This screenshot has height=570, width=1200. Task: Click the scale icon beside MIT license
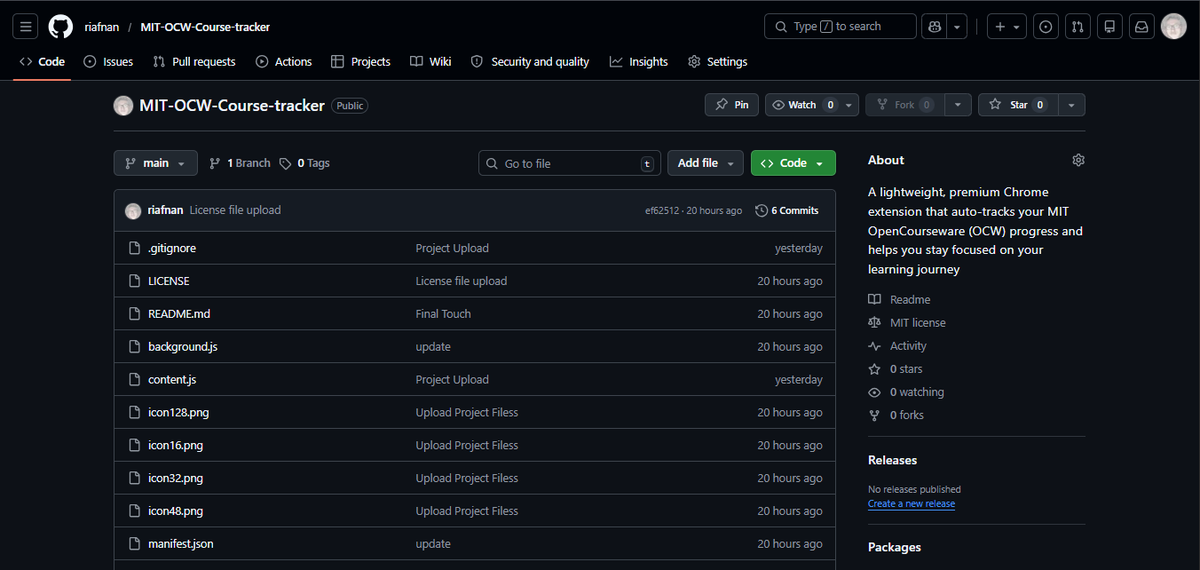(875, 323)
